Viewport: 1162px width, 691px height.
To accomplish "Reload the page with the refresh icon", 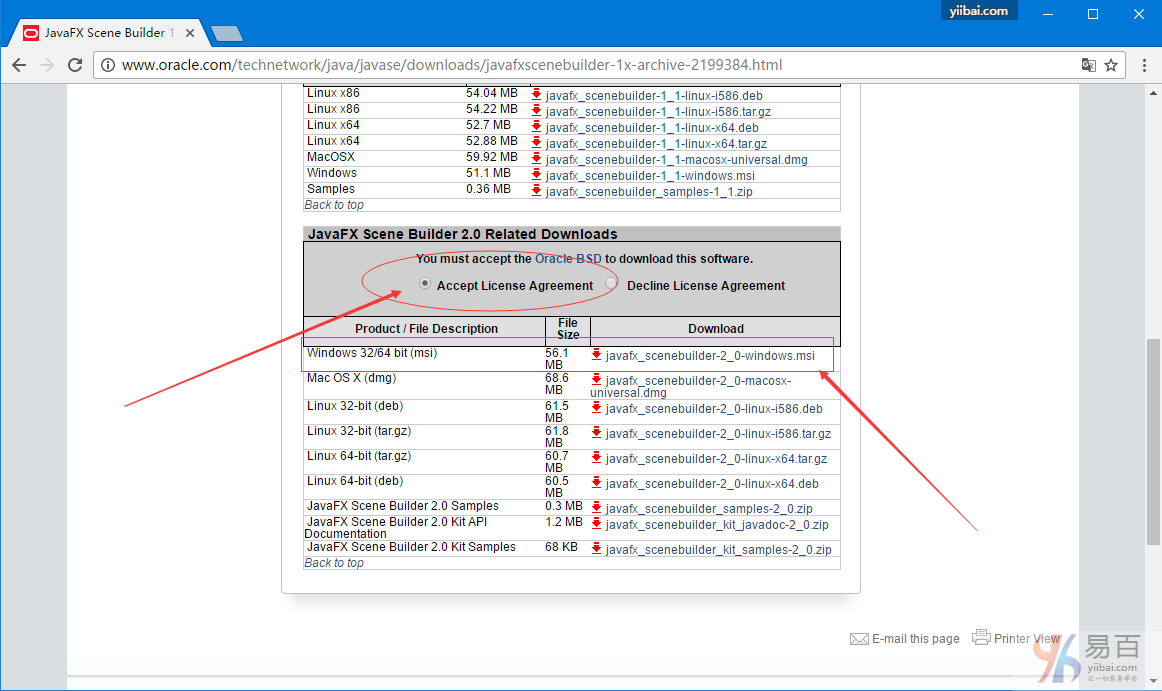I will 75,65.
